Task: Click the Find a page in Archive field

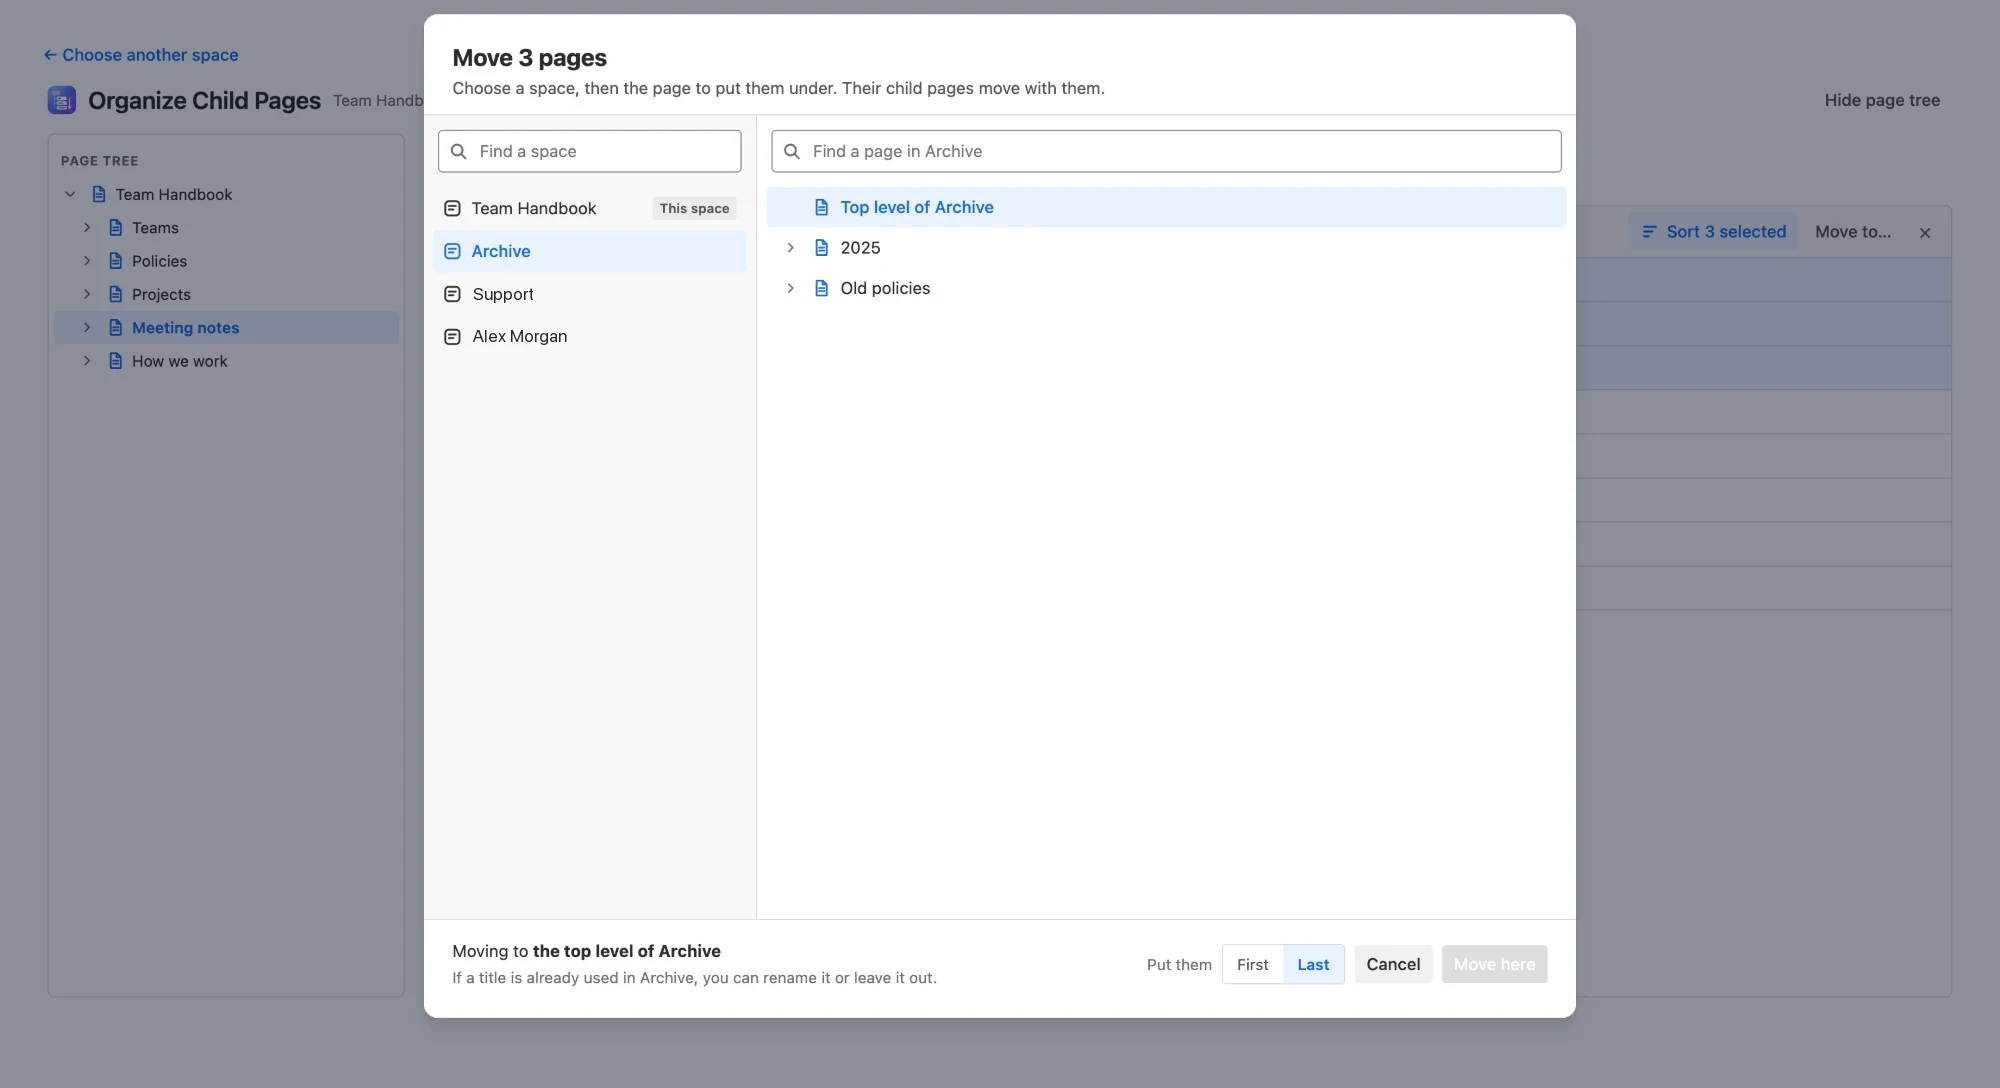Action: (1166, 151)
